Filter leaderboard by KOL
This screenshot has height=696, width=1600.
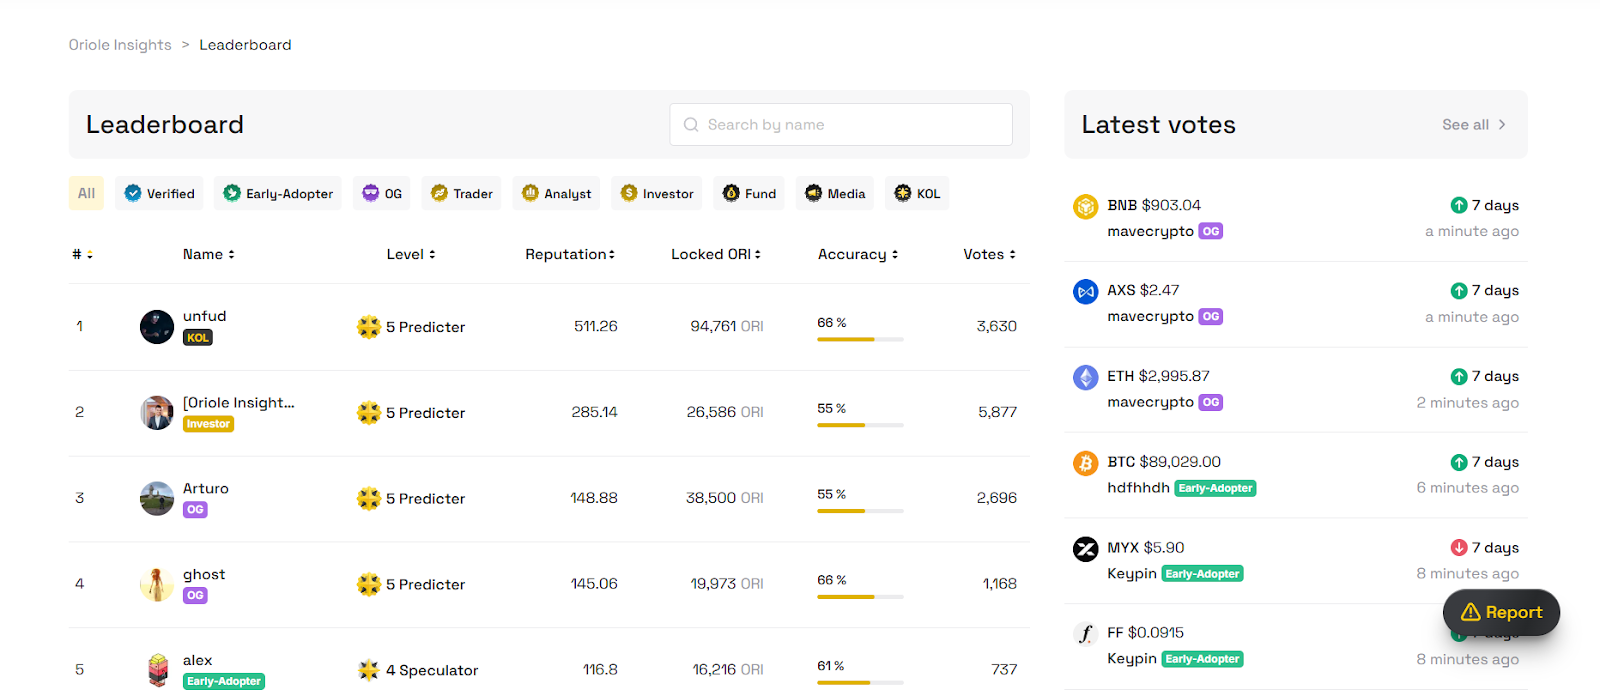917,193
